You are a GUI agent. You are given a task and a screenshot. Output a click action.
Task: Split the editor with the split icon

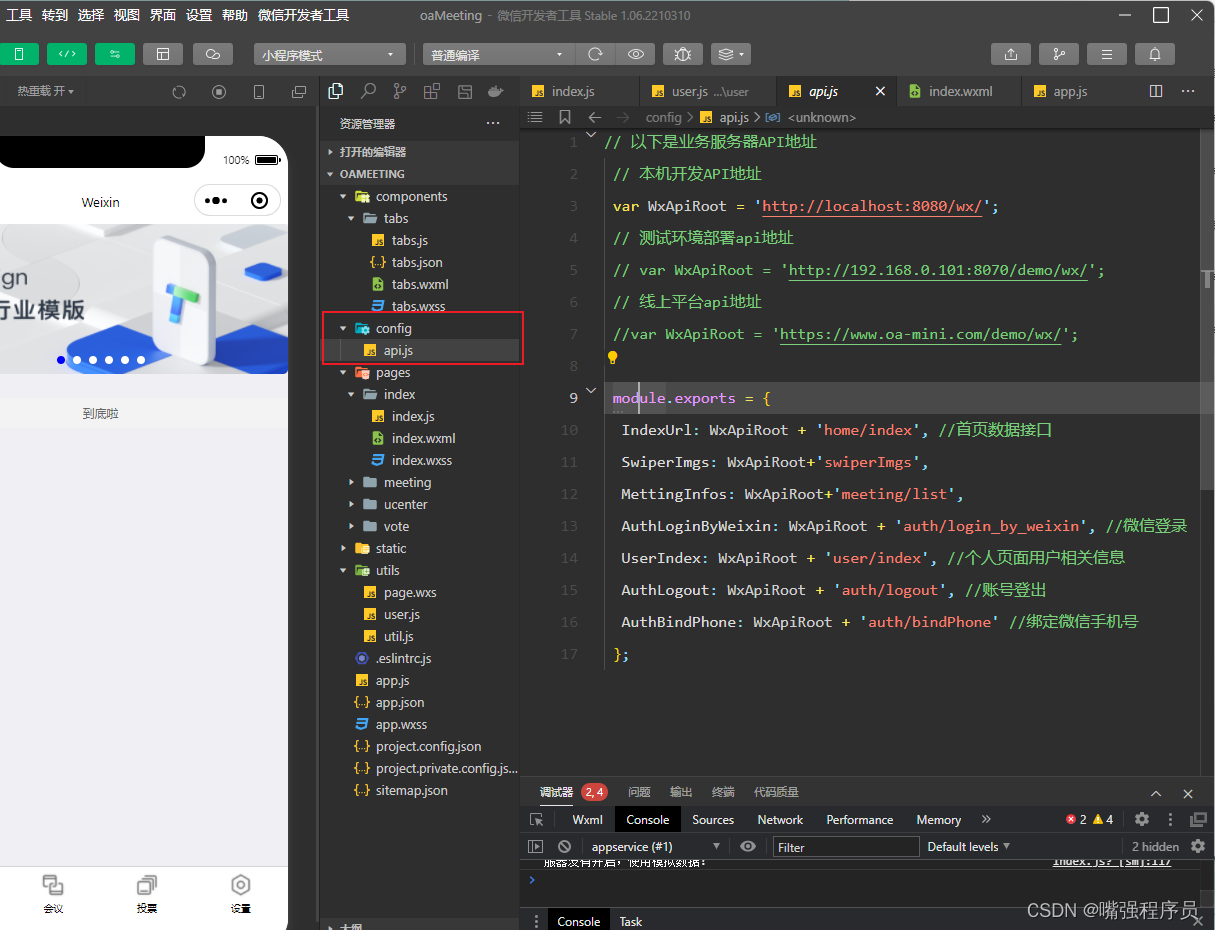pos(1156,91)
